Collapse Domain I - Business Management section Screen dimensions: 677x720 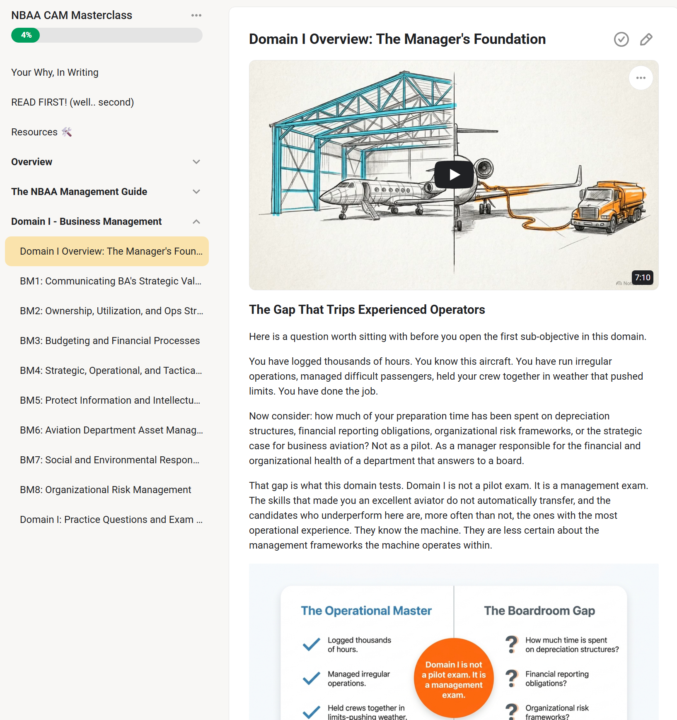(196, 221)
